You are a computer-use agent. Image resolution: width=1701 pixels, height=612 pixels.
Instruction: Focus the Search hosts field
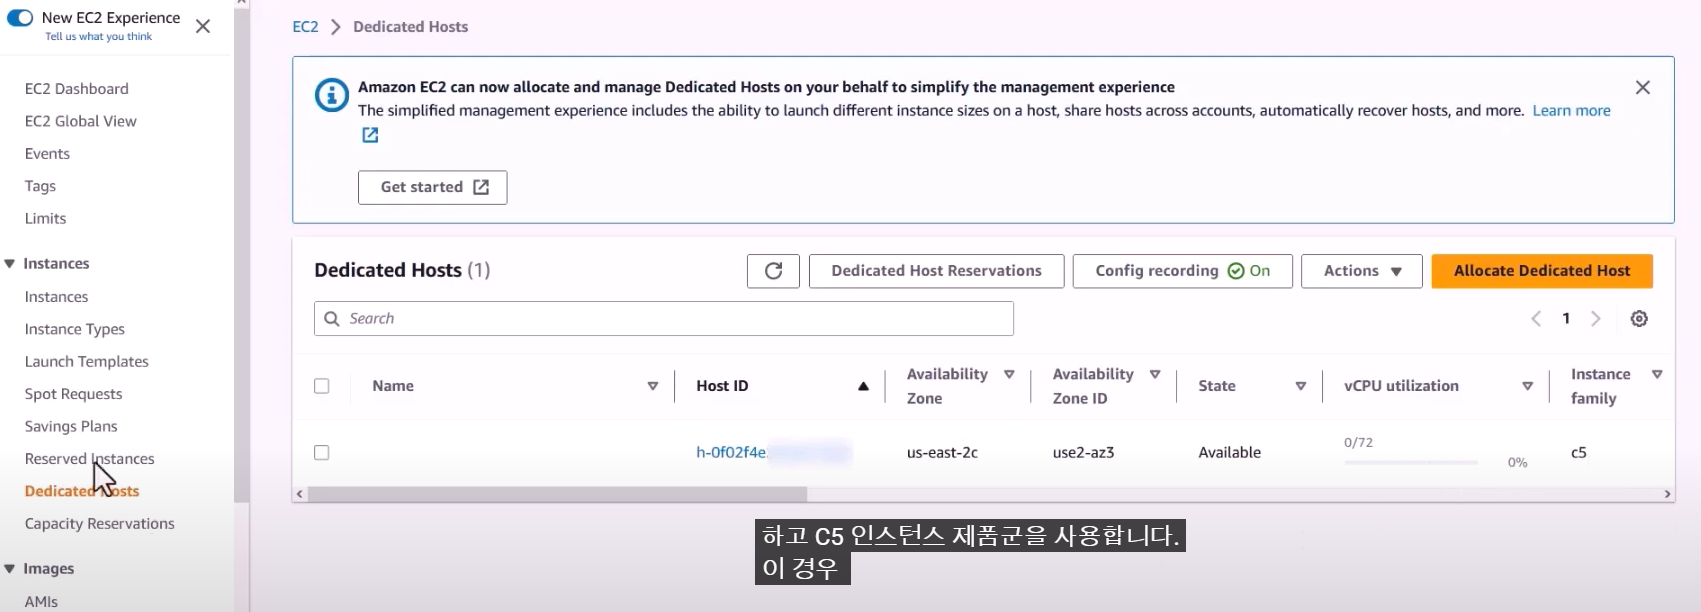point(664,319)
